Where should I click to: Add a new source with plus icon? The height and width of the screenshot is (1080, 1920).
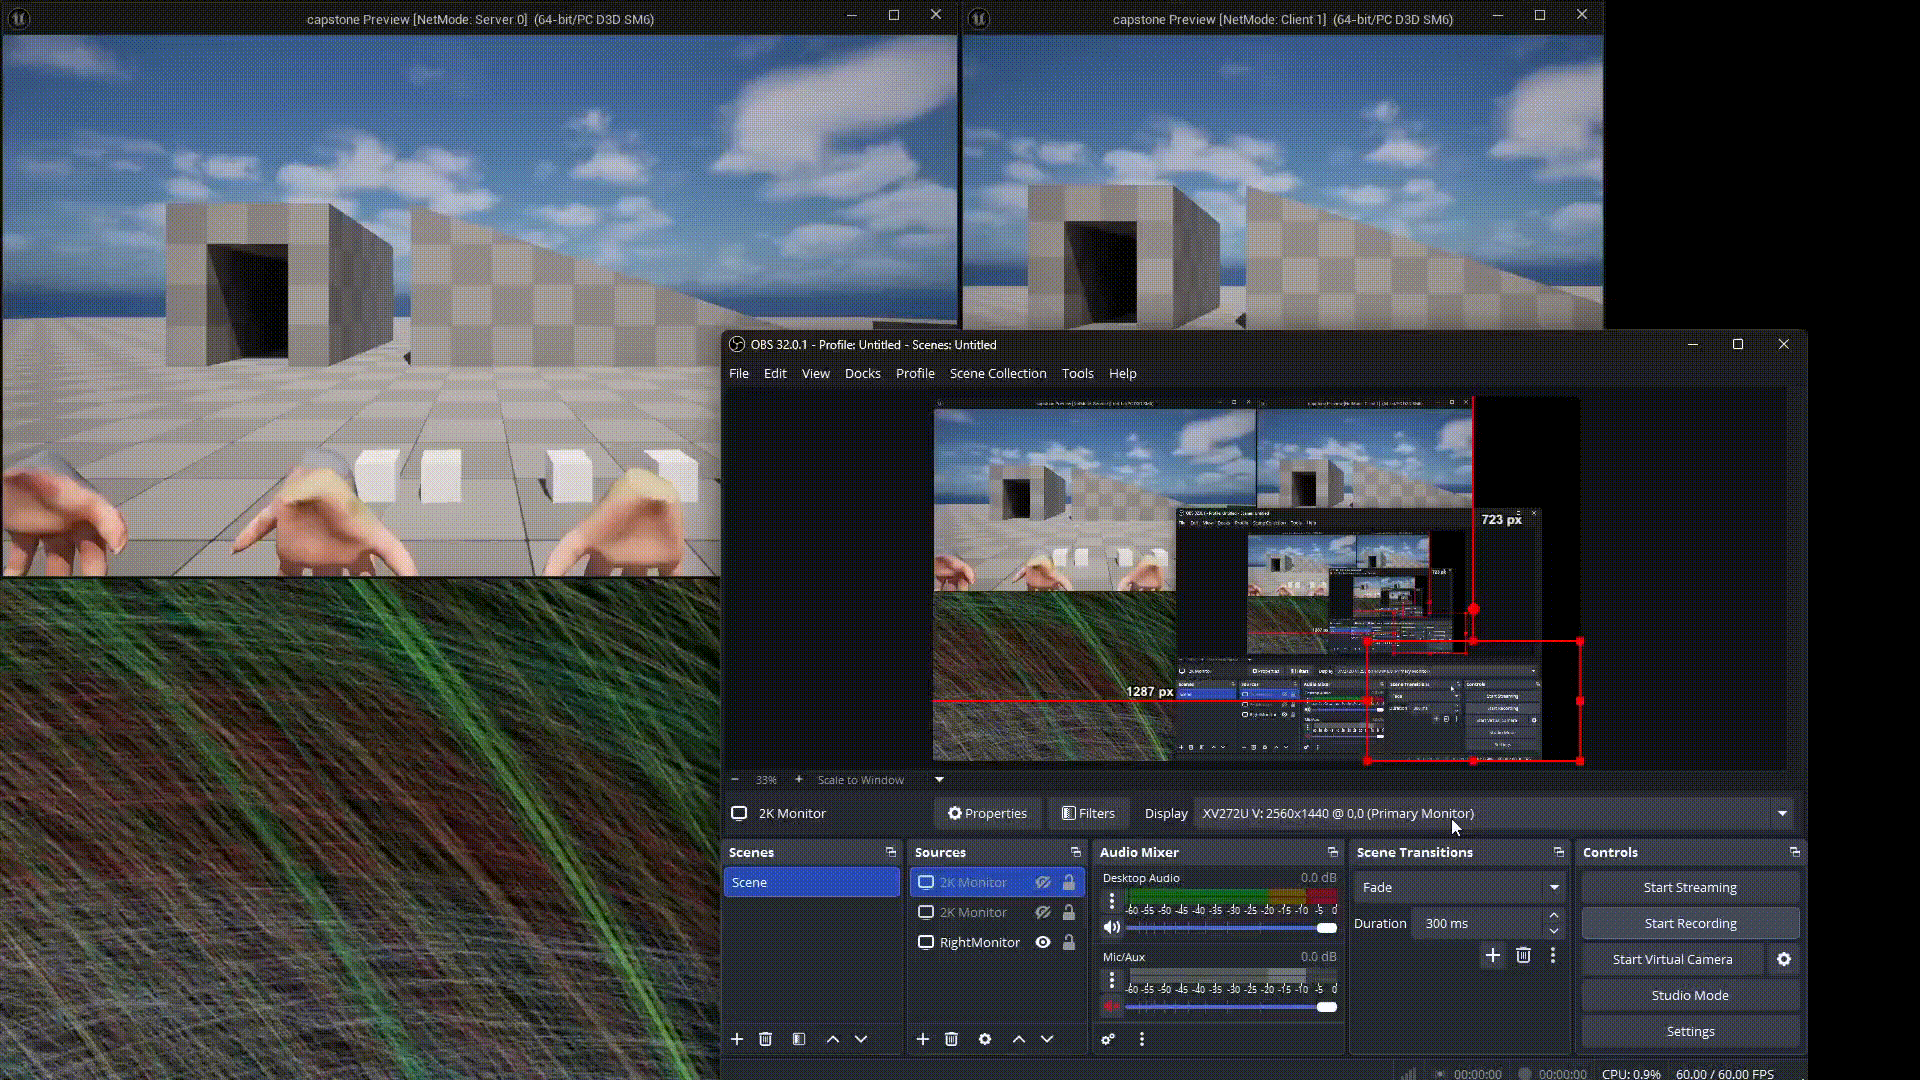tap(922, 1039)
